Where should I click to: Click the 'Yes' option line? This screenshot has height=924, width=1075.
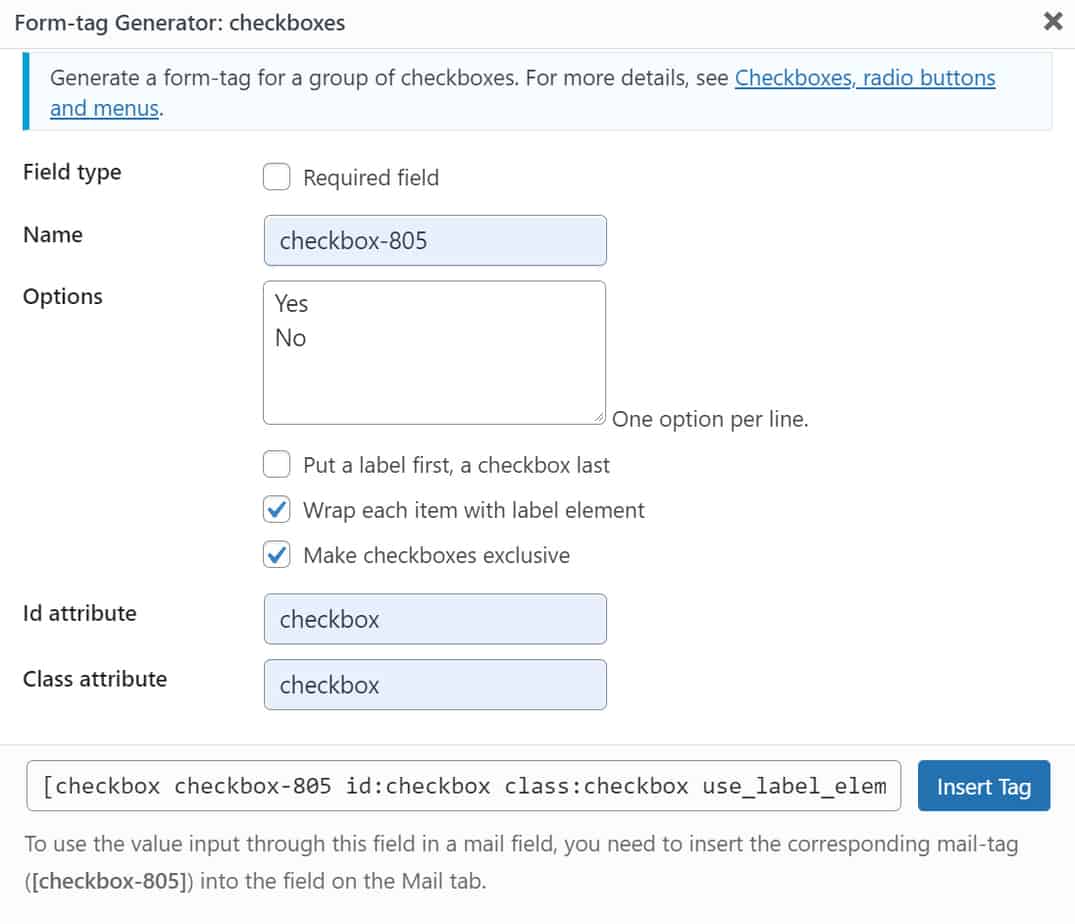tap(292, 303)
